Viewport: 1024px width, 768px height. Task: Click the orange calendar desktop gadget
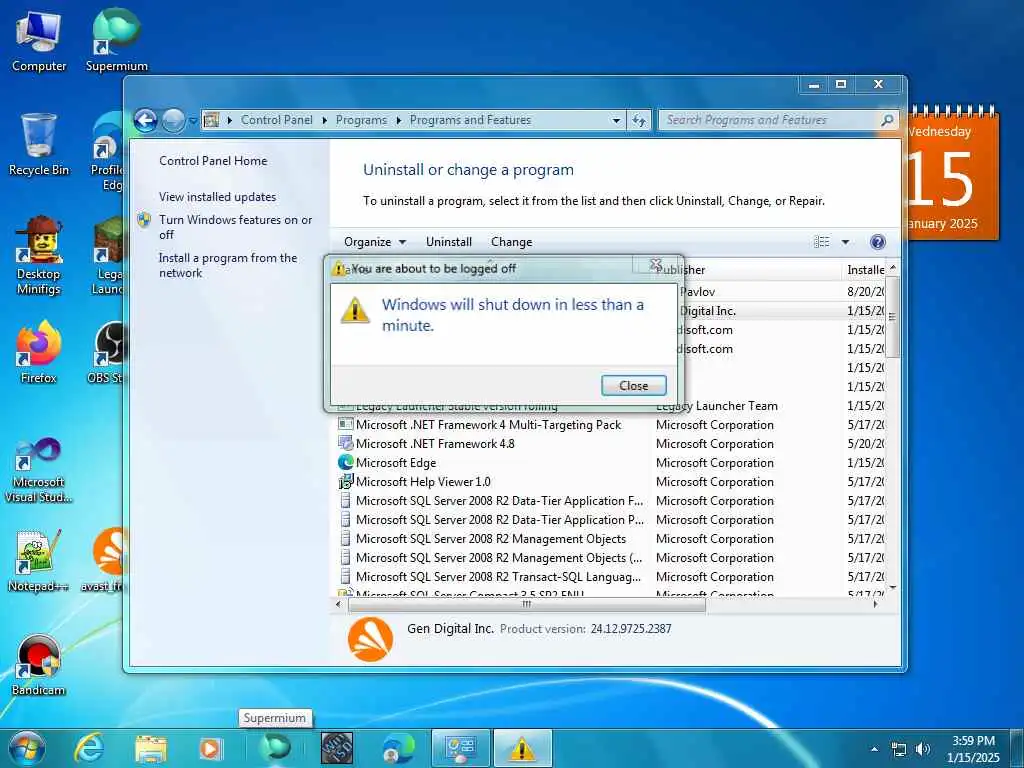[x=953, y=173]
